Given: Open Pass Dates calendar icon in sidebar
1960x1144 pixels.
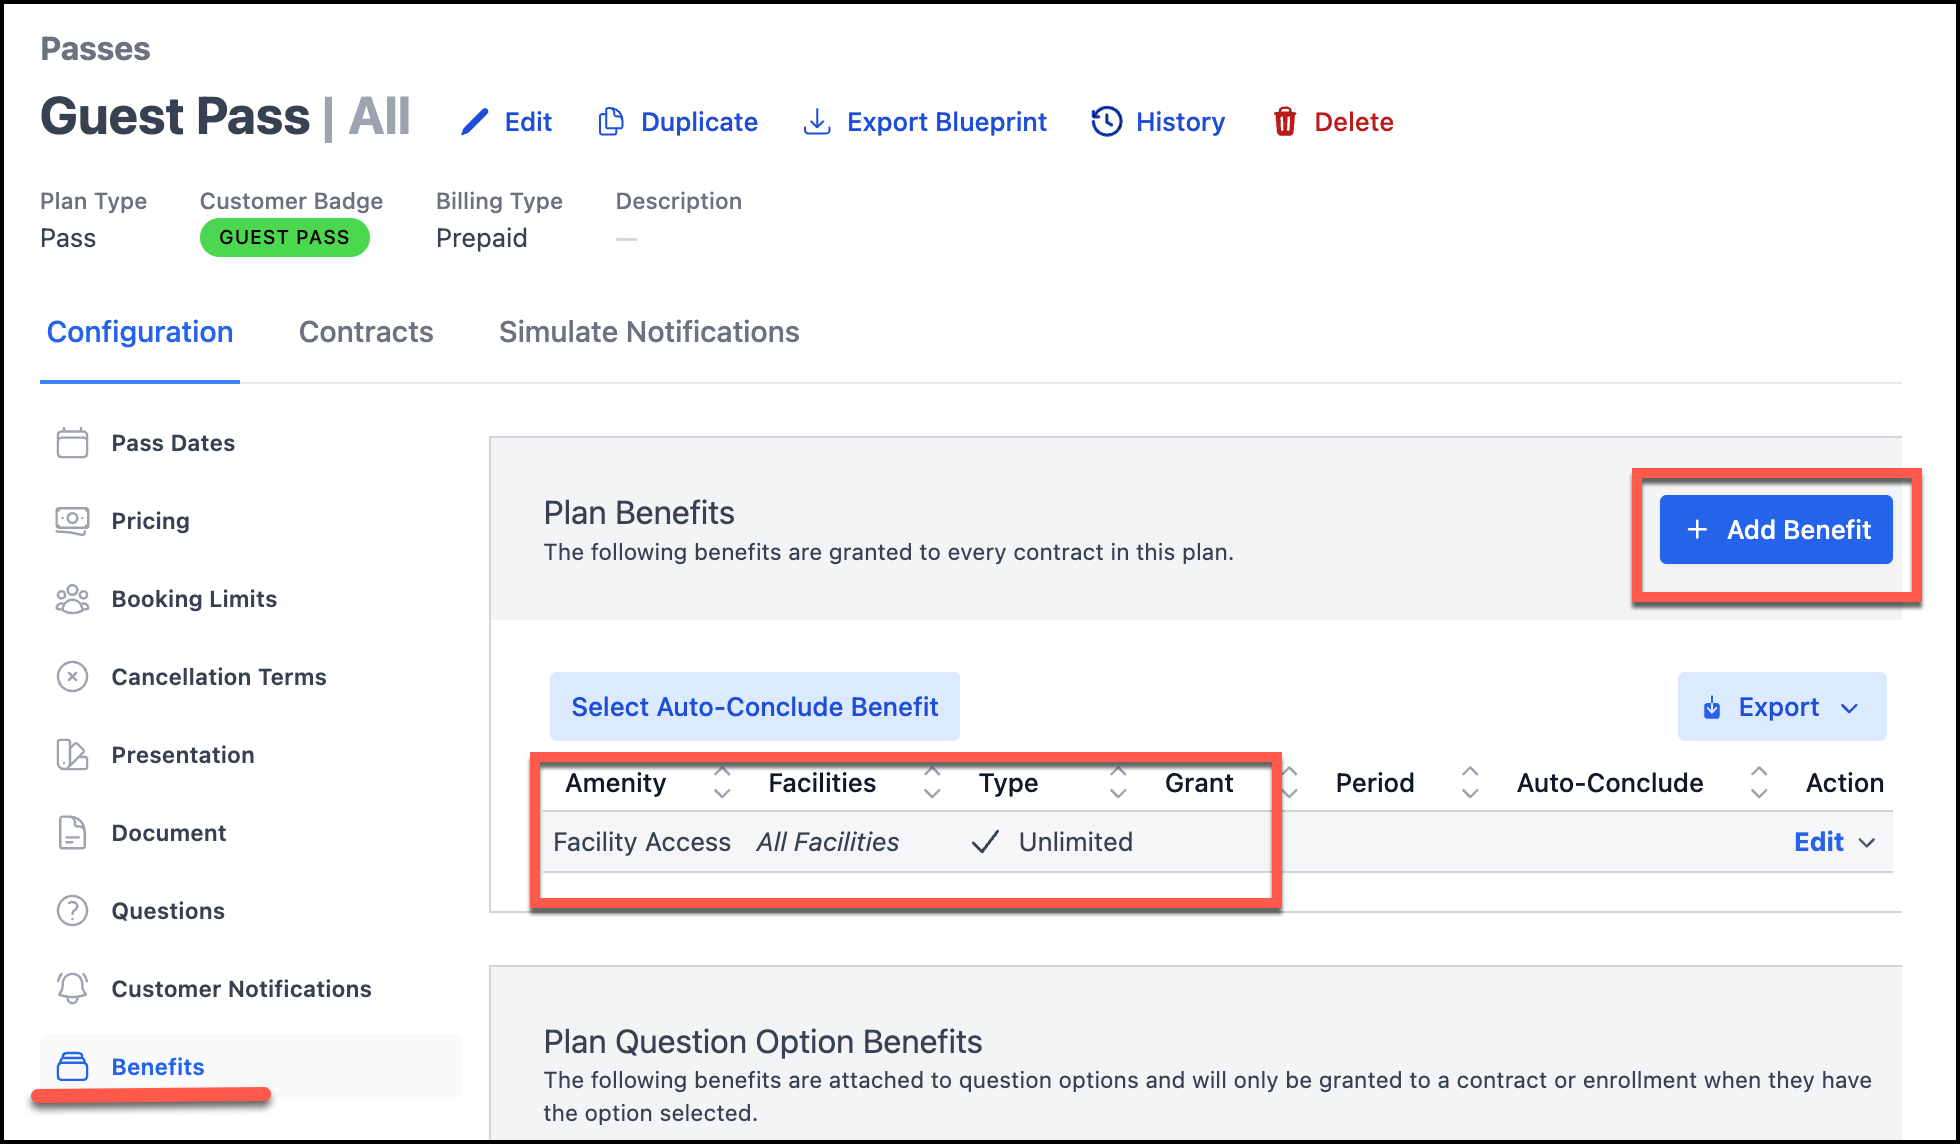Looking at the screenshot, I should 72,443.
